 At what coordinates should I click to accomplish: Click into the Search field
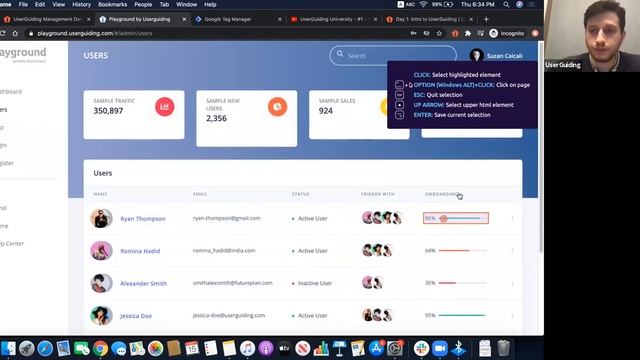[x=393, y=56]
